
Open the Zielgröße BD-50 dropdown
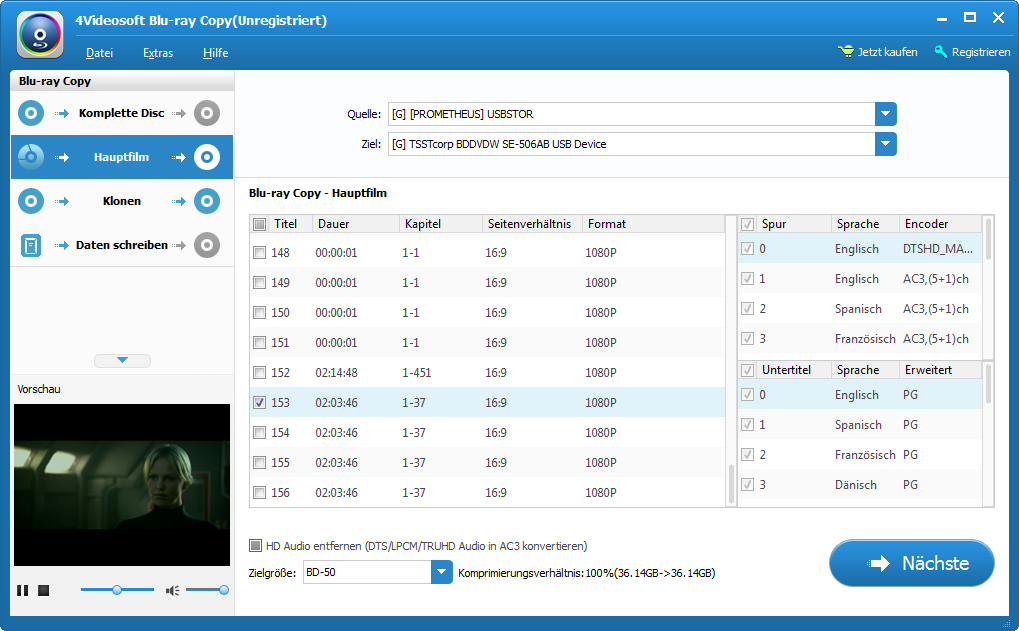[x=442, y=572]
